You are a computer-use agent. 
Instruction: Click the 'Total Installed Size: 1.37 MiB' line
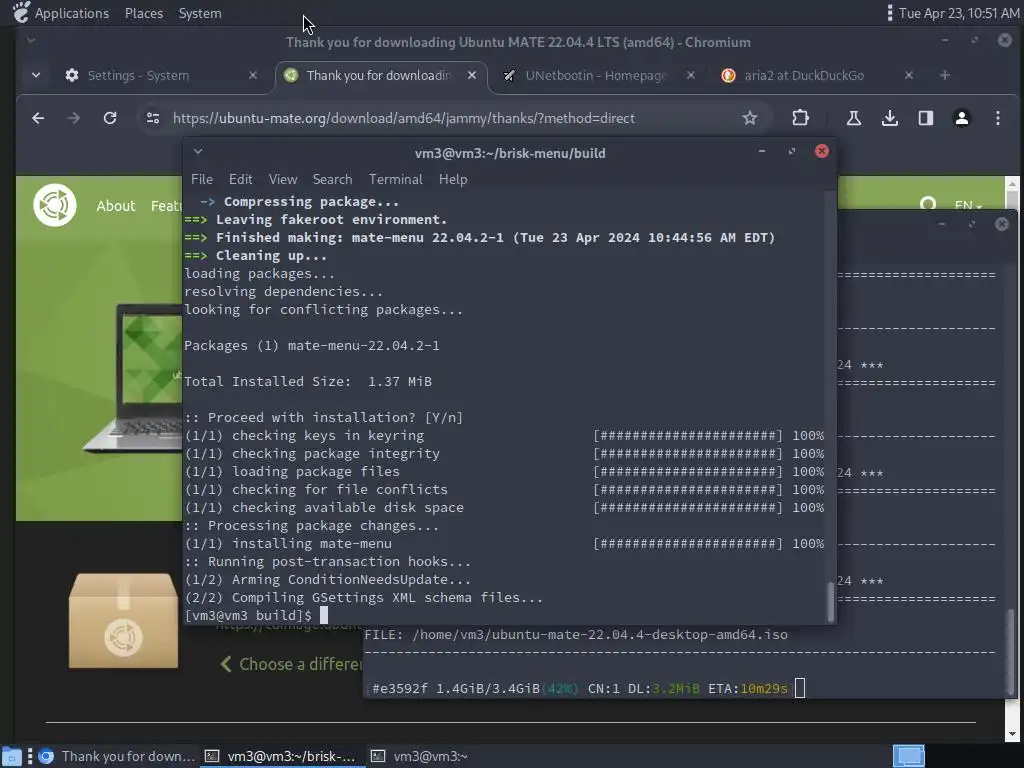pos(308,381)
